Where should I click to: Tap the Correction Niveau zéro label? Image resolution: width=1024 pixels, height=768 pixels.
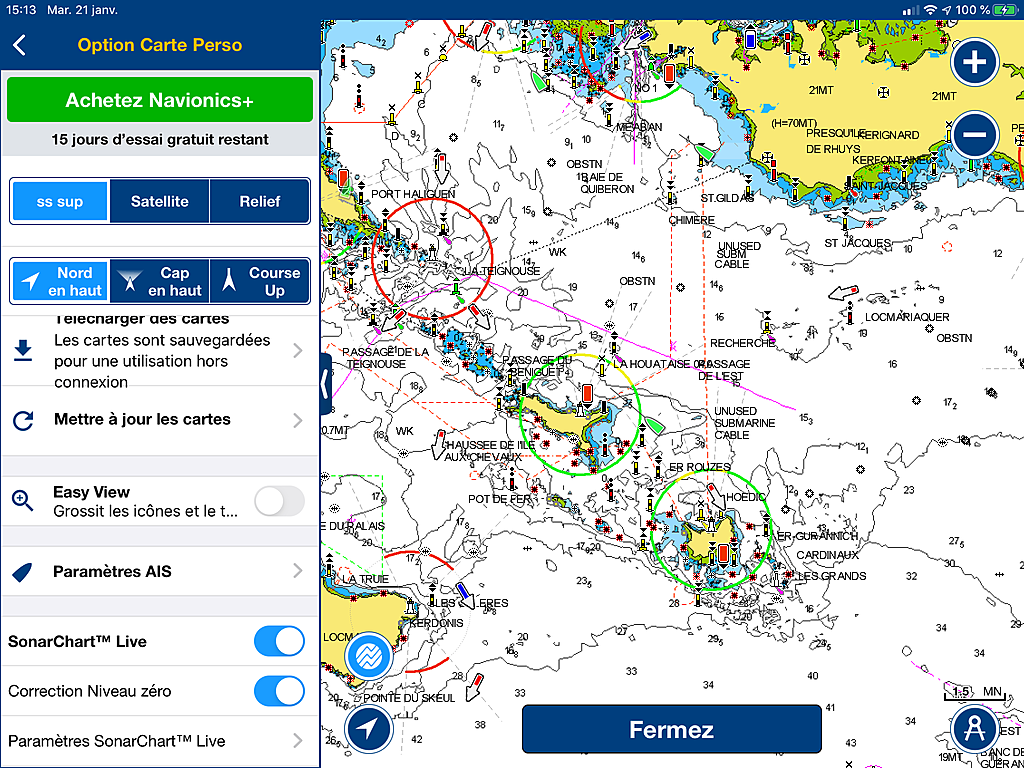click(89, 691)
